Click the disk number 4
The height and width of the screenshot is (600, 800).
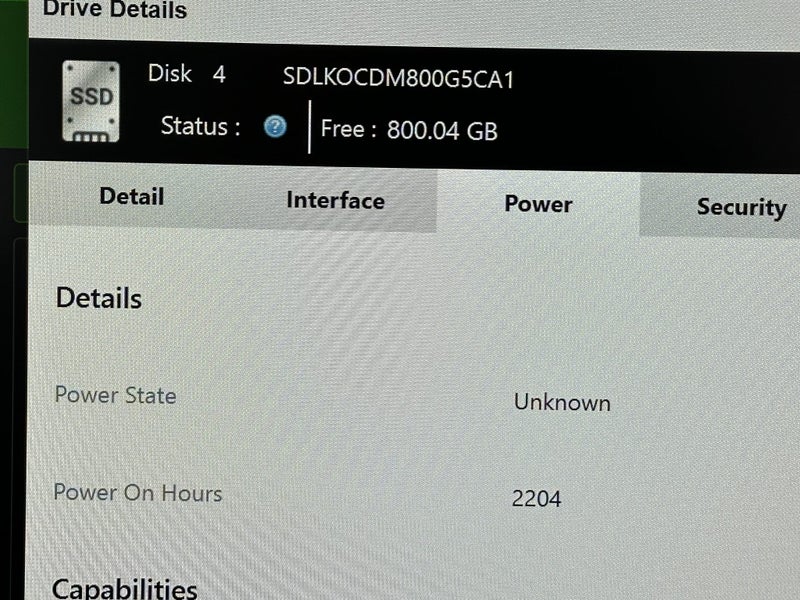219,75
